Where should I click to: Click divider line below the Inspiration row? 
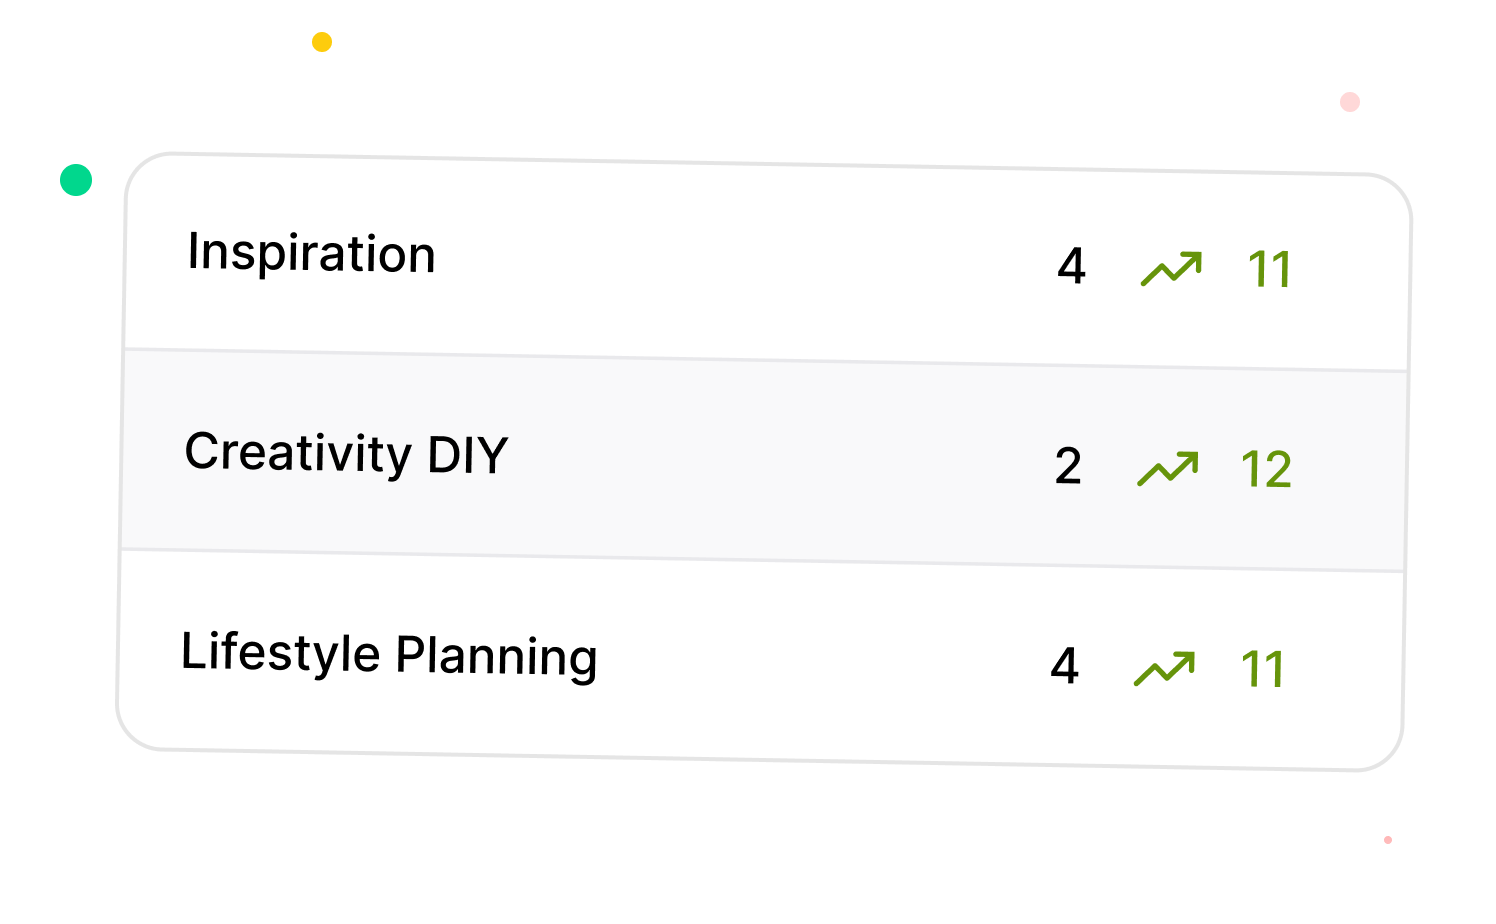[x=766, y=360]
